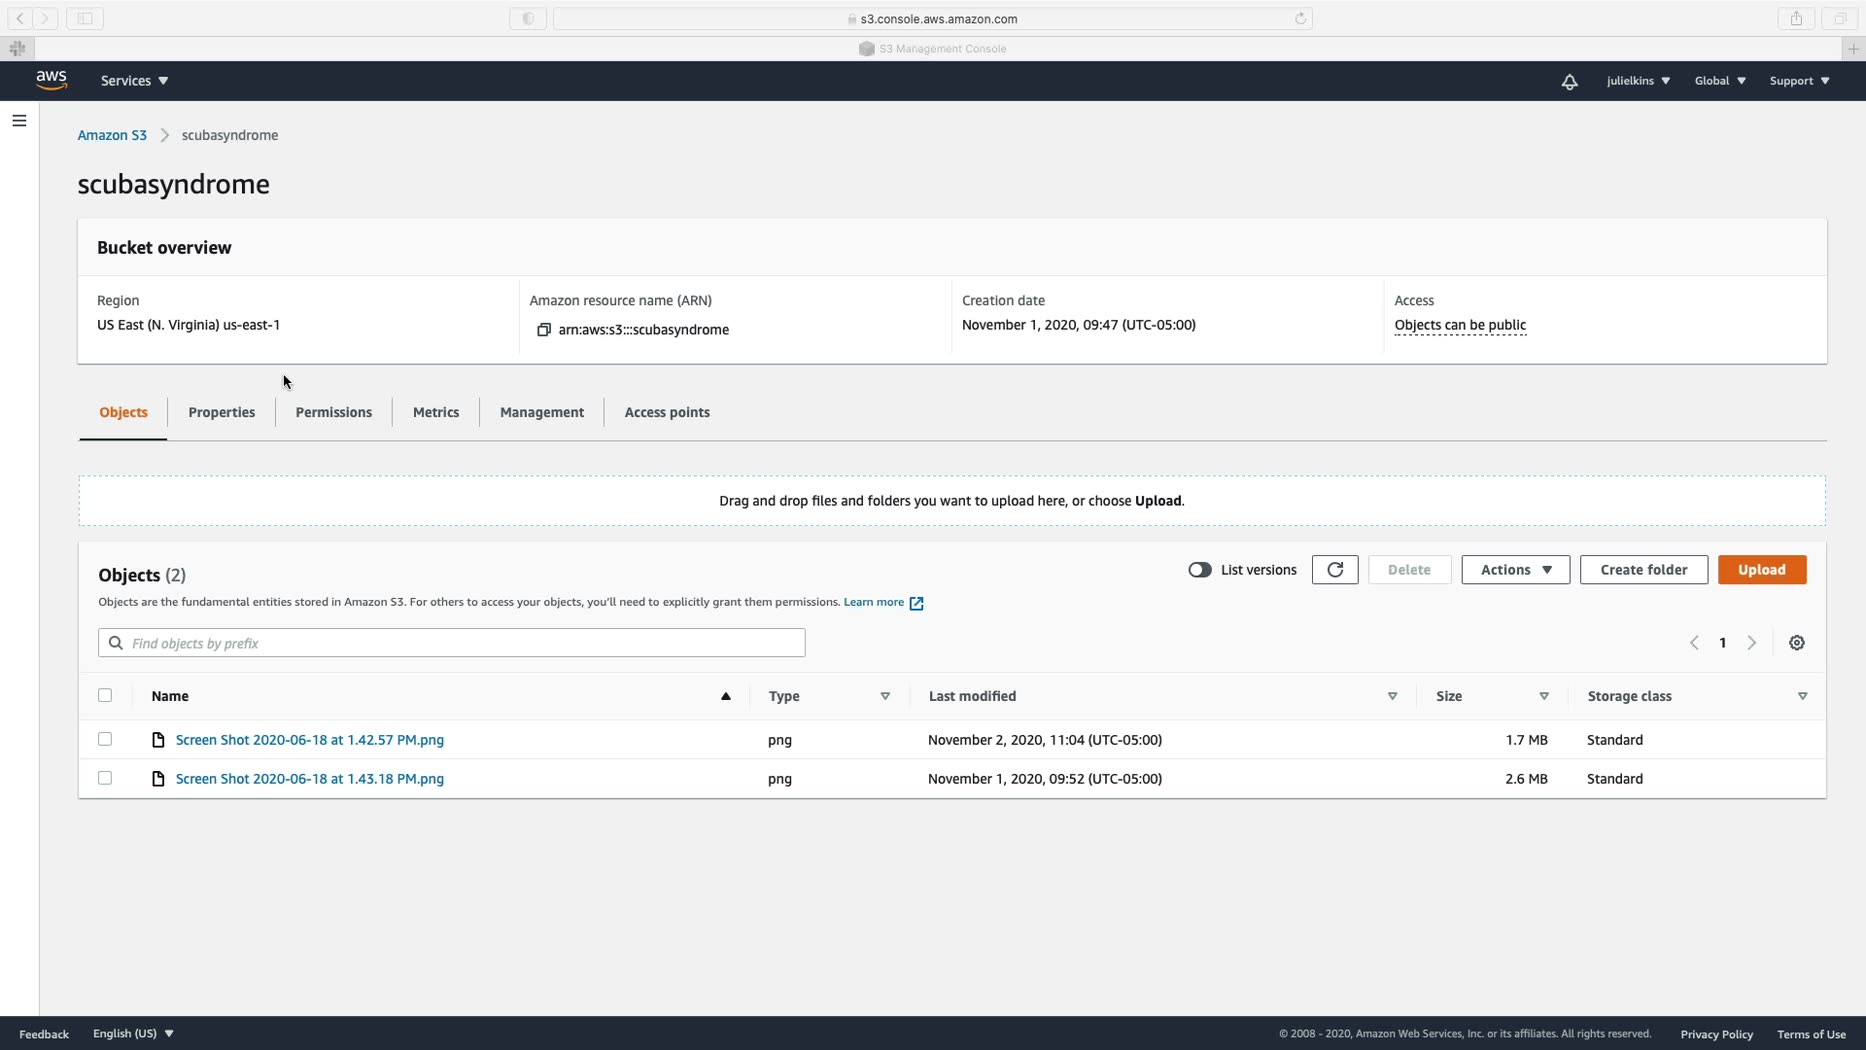
Task: Click the external link icon beside Learn more
Action: click(x=916, y=603)
